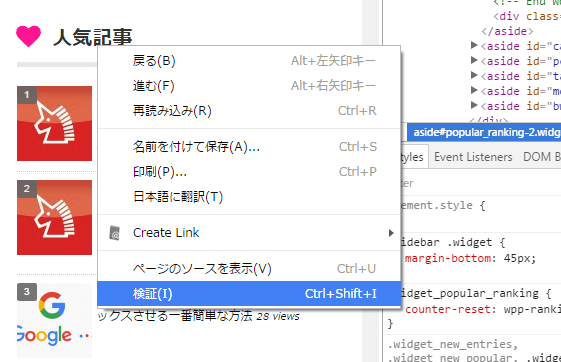
Task: Open the Create Link submenu entry
Action: (249, 233)
